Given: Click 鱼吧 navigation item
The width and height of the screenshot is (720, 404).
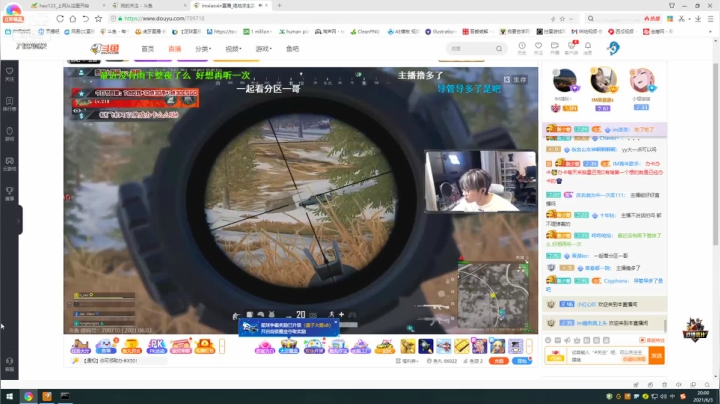Looking at the screenshot, I should point(292,49).
